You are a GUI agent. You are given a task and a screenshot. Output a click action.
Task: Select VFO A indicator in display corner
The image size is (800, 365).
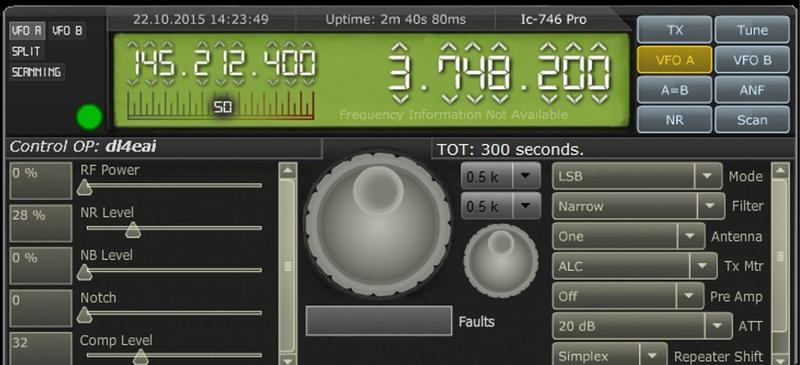pyautogui.click(x=28, y=31)
